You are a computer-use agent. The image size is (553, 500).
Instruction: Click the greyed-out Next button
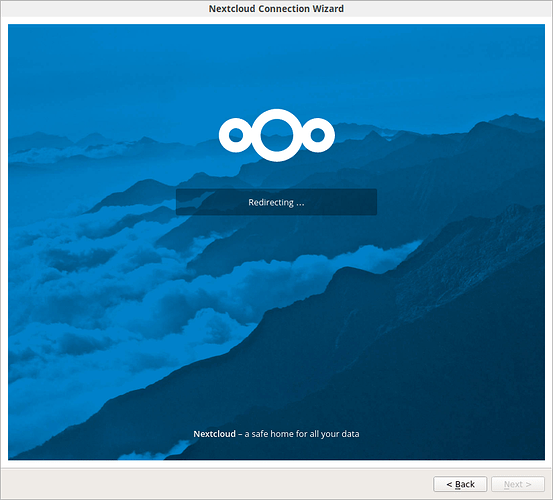[x=518, y=484]
